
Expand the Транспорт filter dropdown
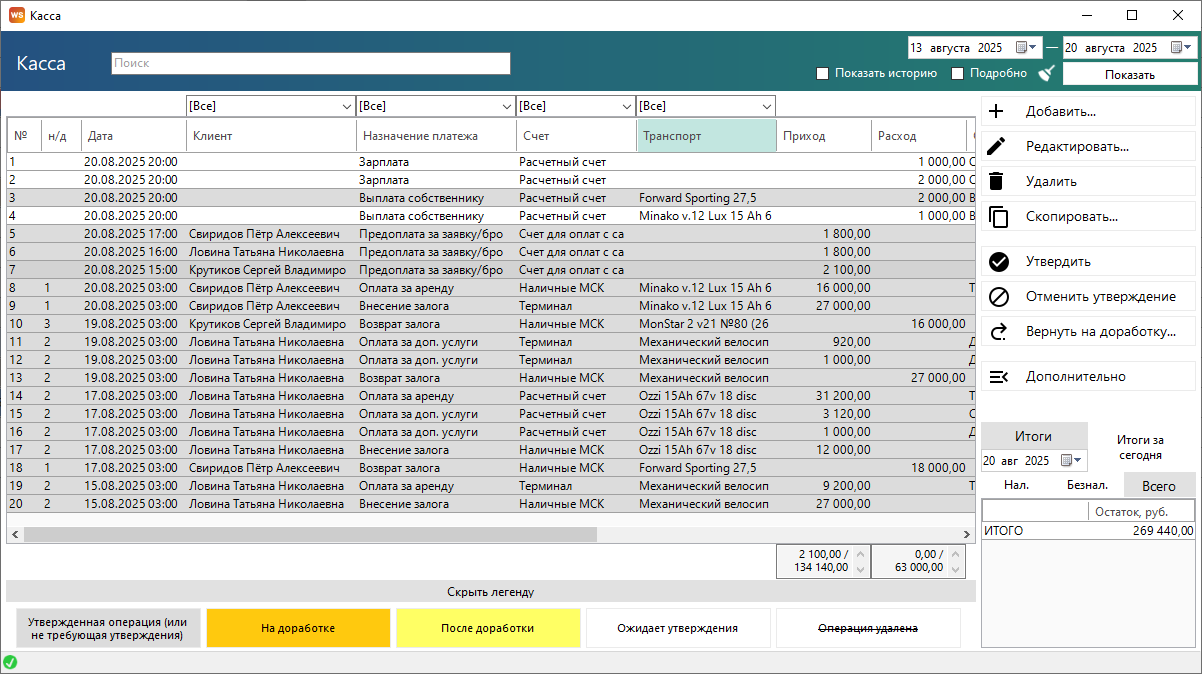(x=766, y=106)
